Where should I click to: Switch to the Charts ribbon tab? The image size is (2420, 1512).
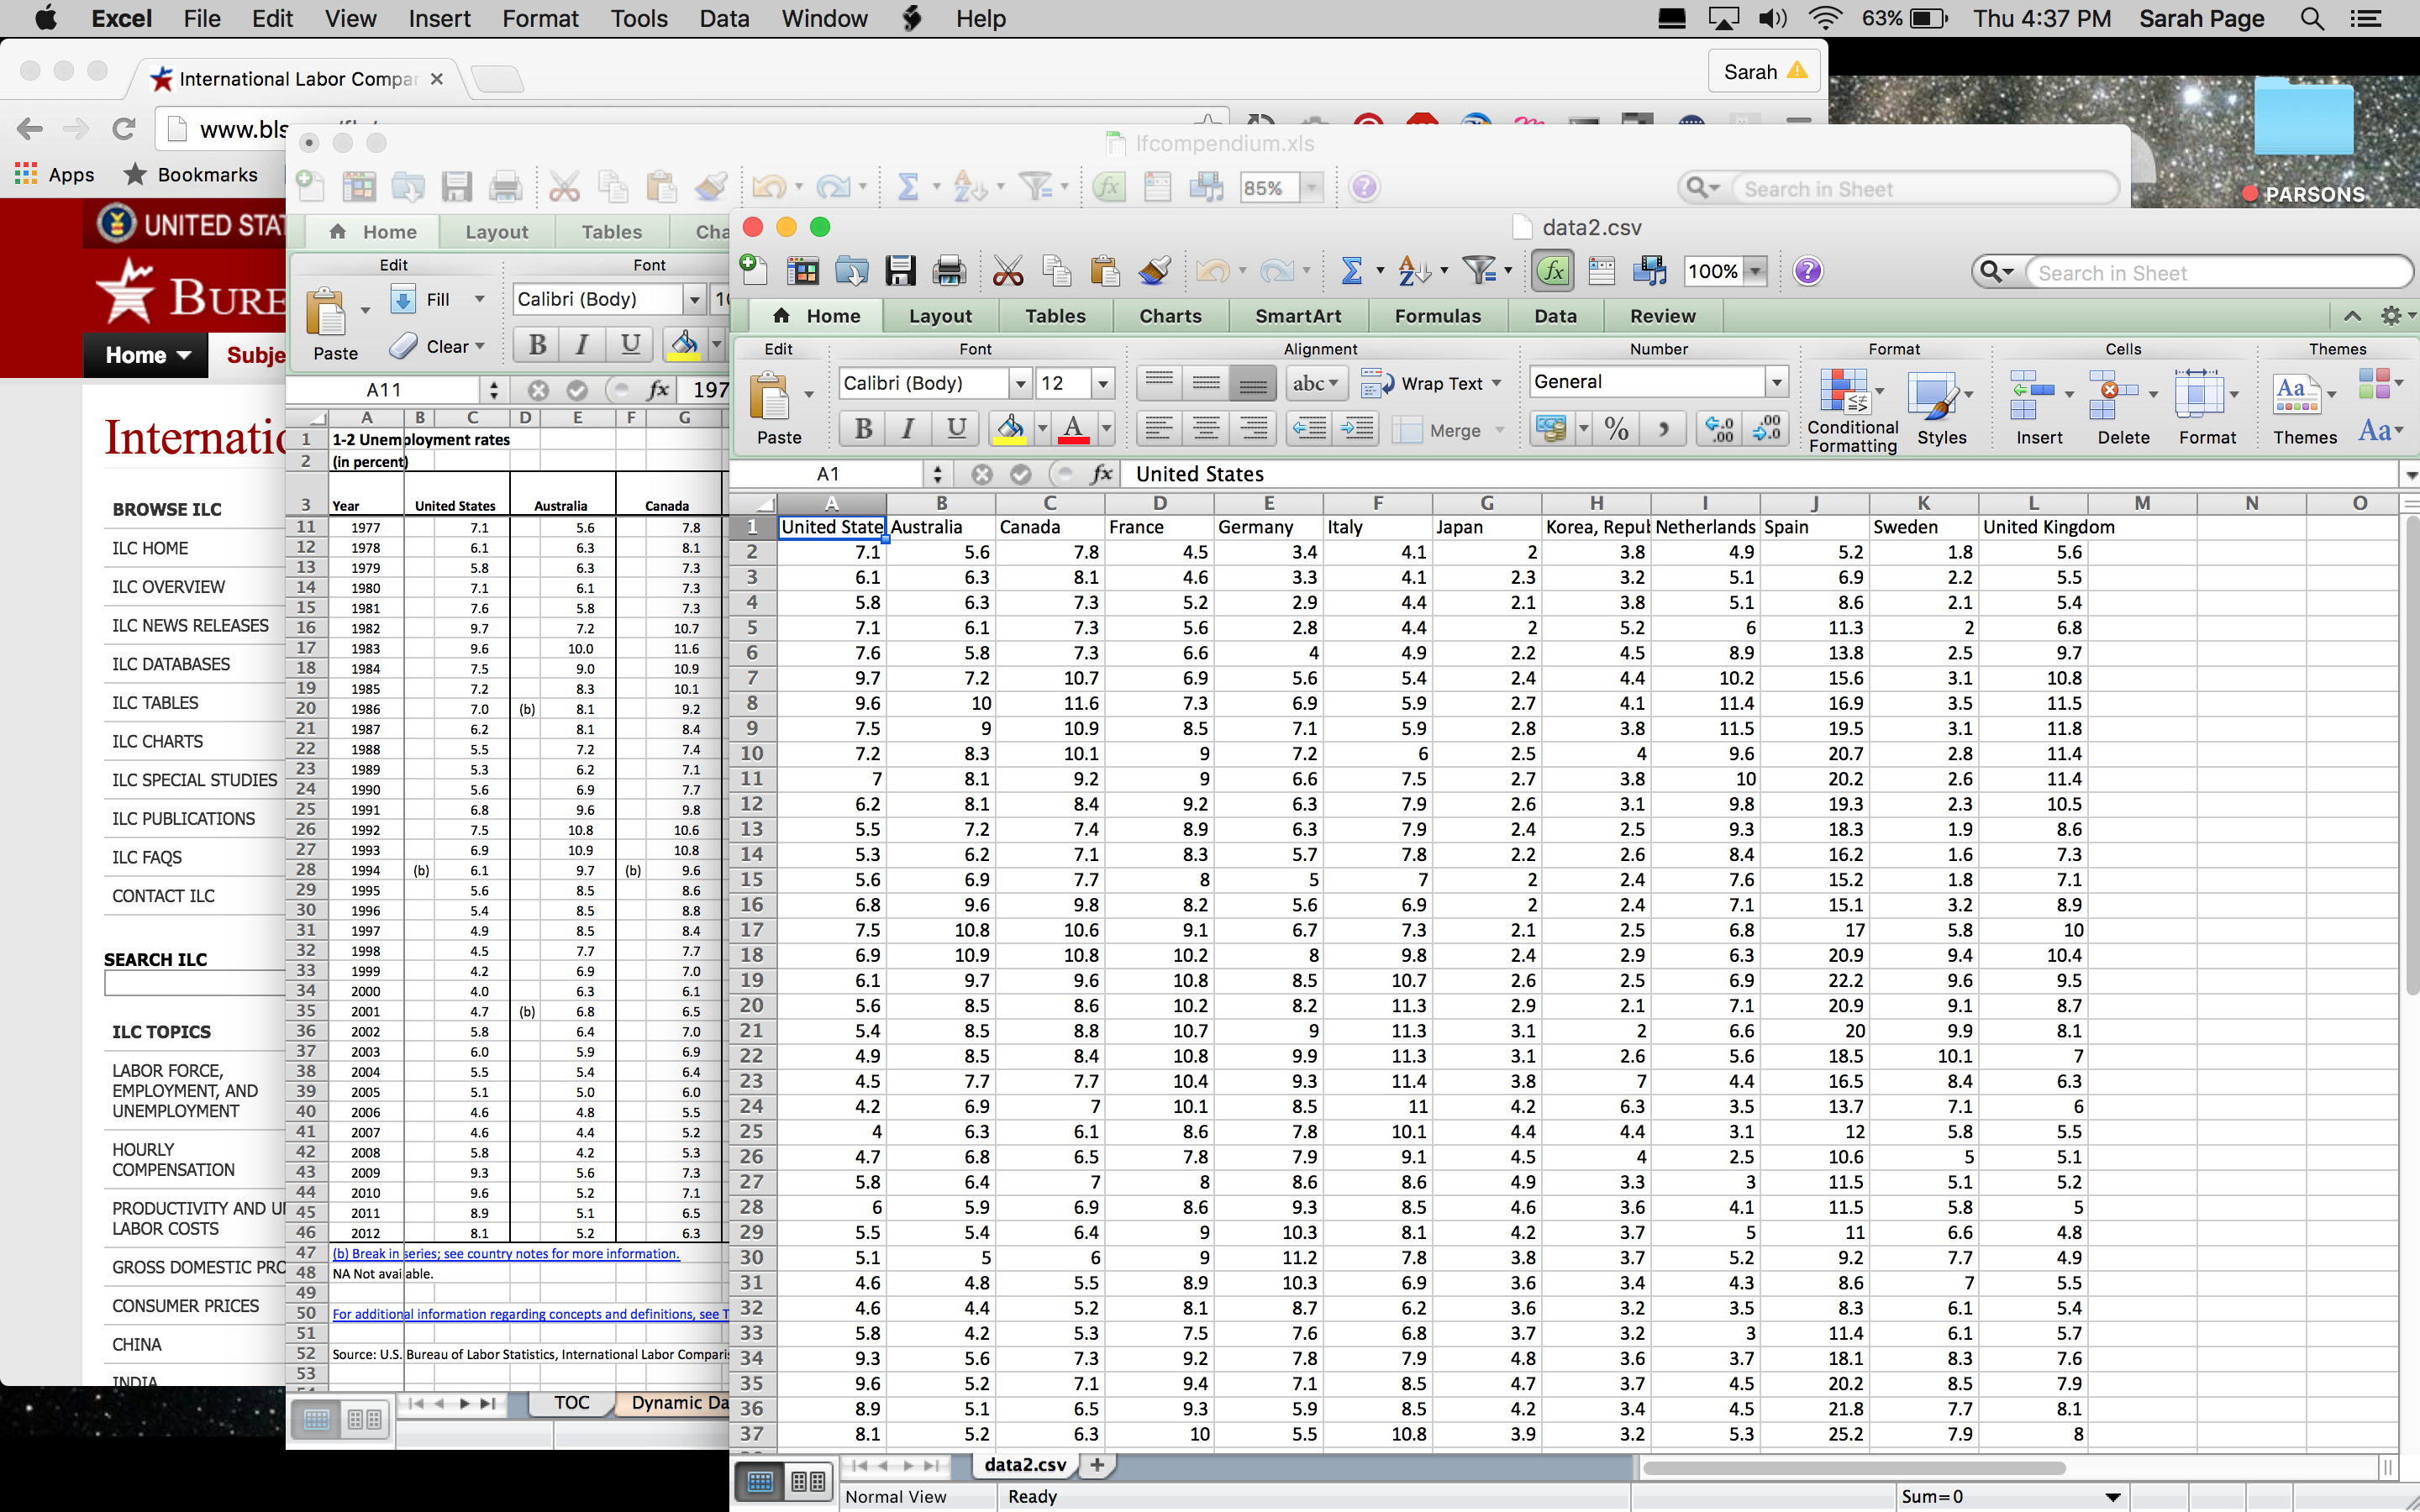(1170, 316)
